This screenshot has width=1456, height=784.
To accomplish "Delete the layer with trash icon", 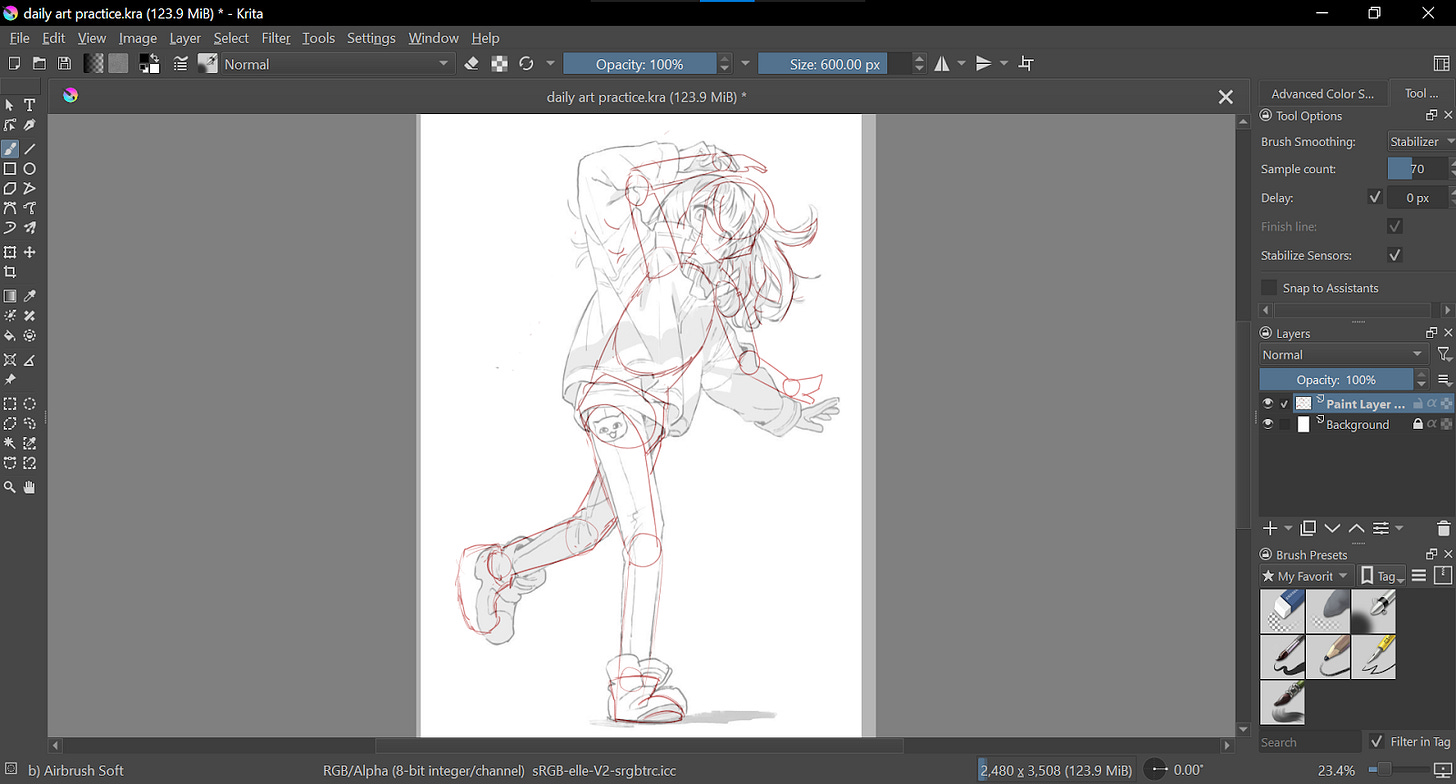I will point(1443,529).
